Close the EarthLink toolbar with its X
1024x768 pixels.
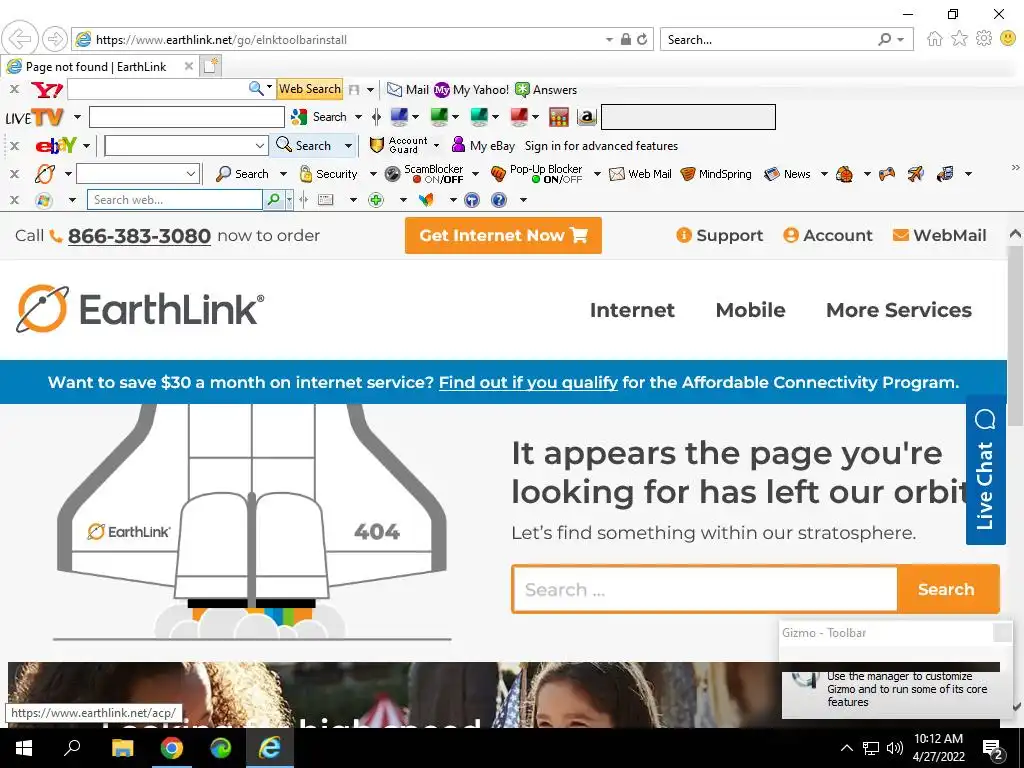[x=14, y=174]
